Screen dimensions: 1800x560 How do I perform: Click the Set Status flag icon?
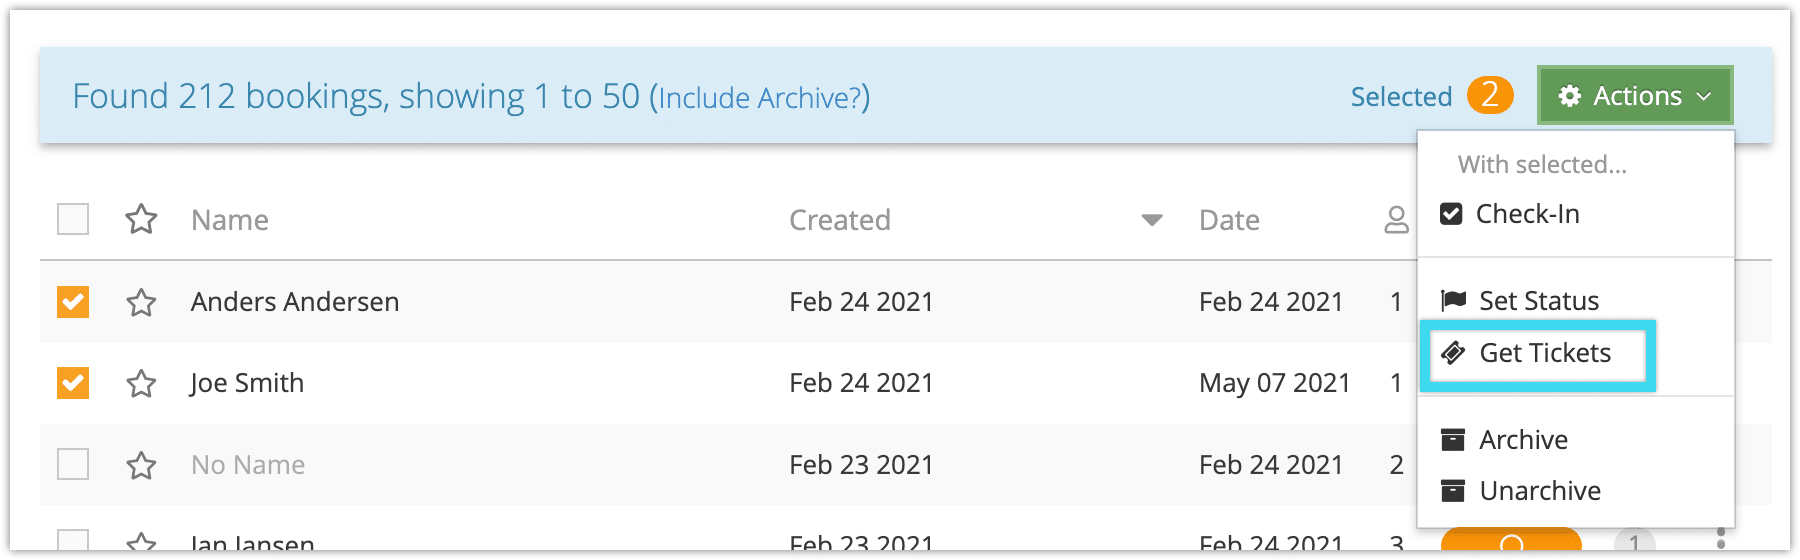1453,300
